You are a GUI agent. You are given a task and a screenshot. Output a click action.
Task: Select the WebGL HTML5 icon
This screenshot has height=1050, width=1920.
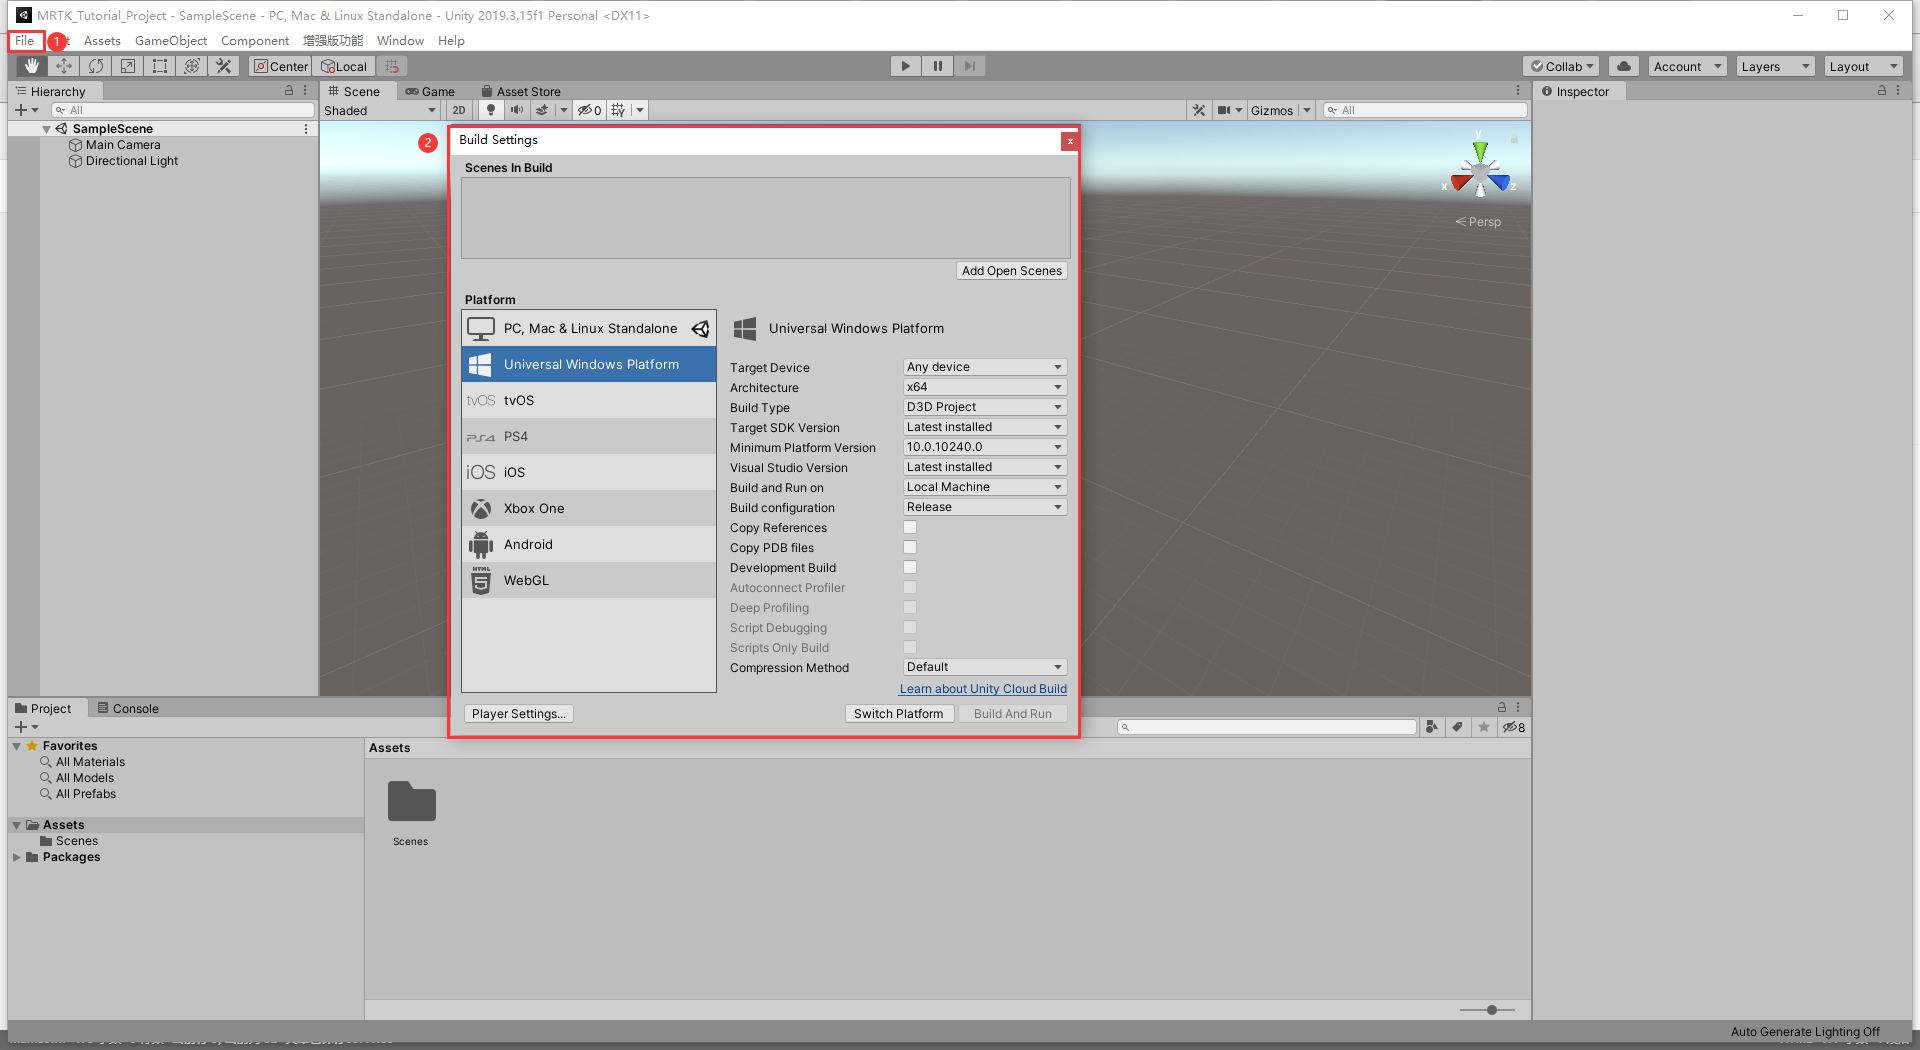point(481,581)
